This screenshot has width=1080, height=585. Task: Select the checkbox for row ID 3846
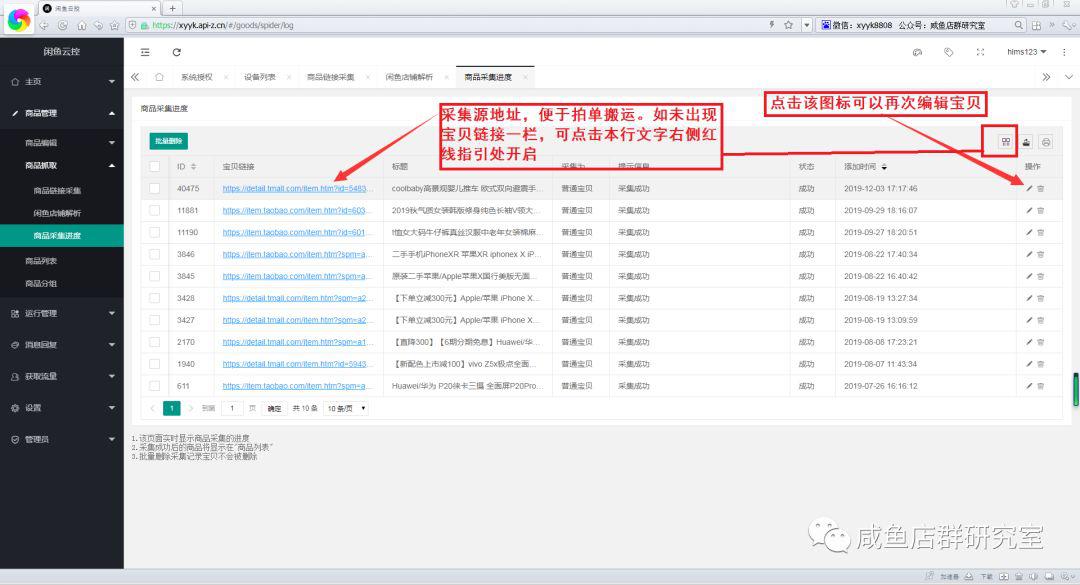point(155,254)
